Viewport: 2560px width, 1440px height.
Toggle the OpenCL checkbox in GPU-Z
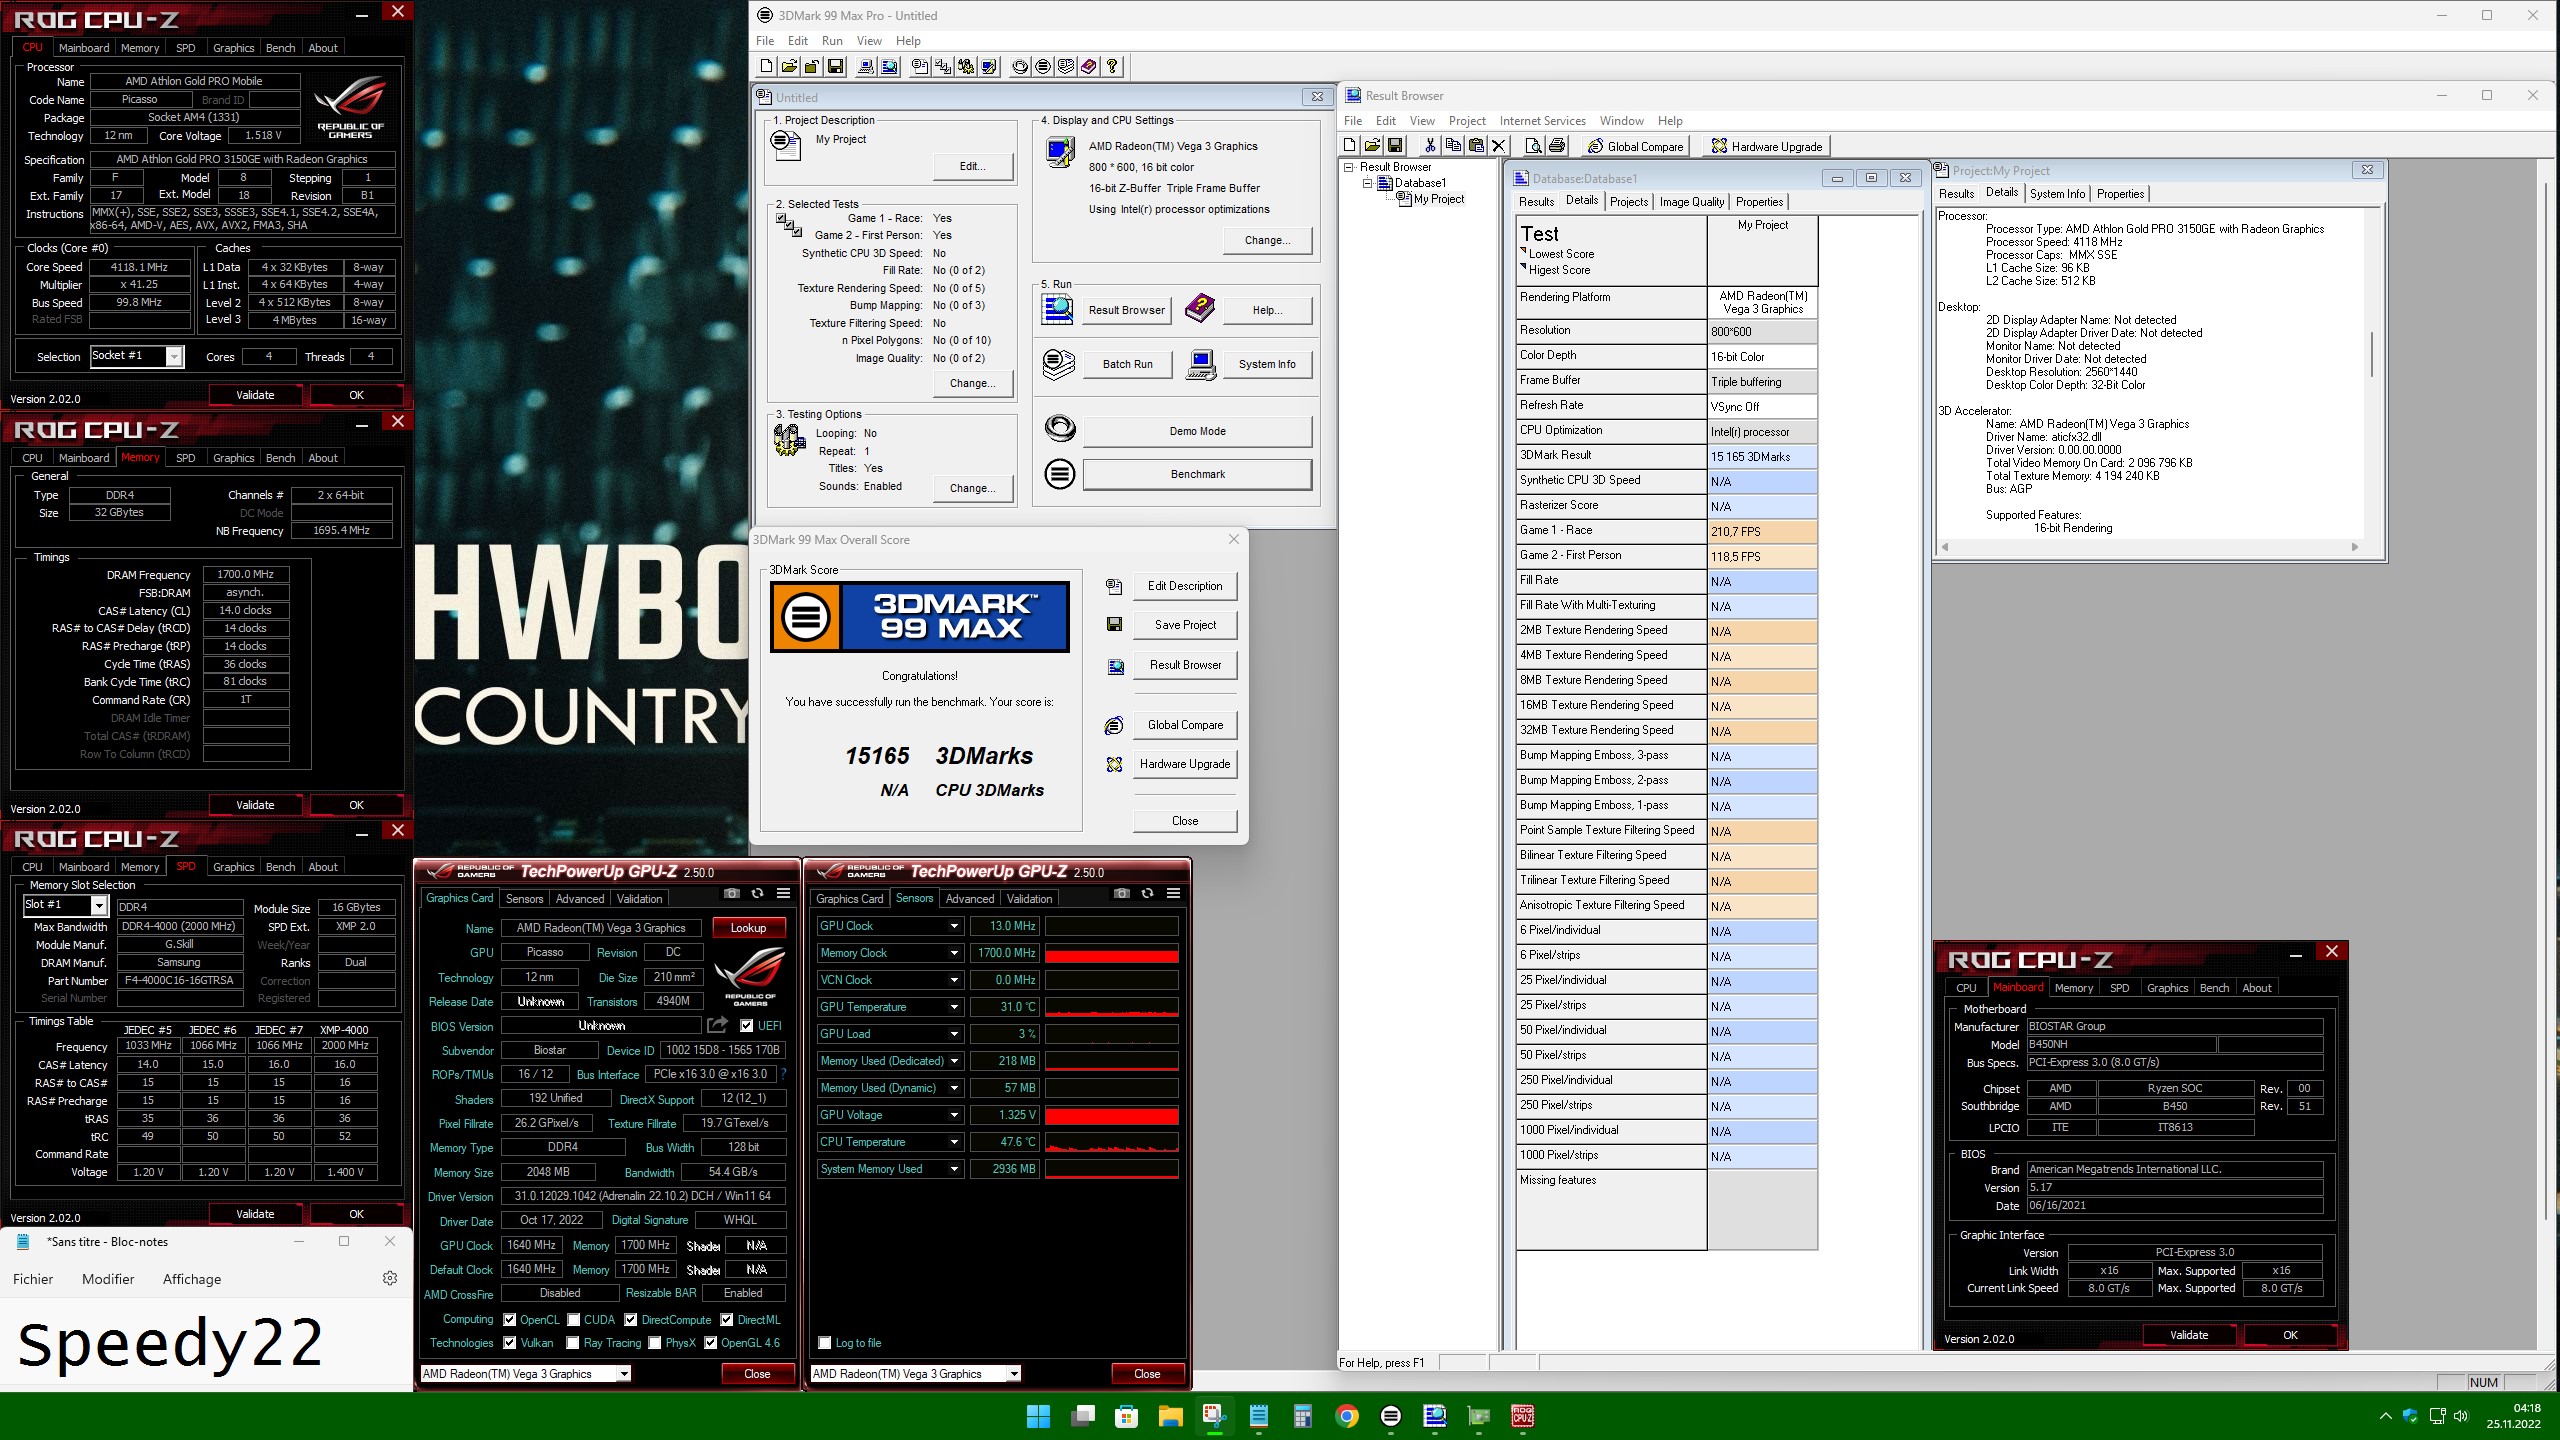pyautogui.click(x=510, y=1320)
